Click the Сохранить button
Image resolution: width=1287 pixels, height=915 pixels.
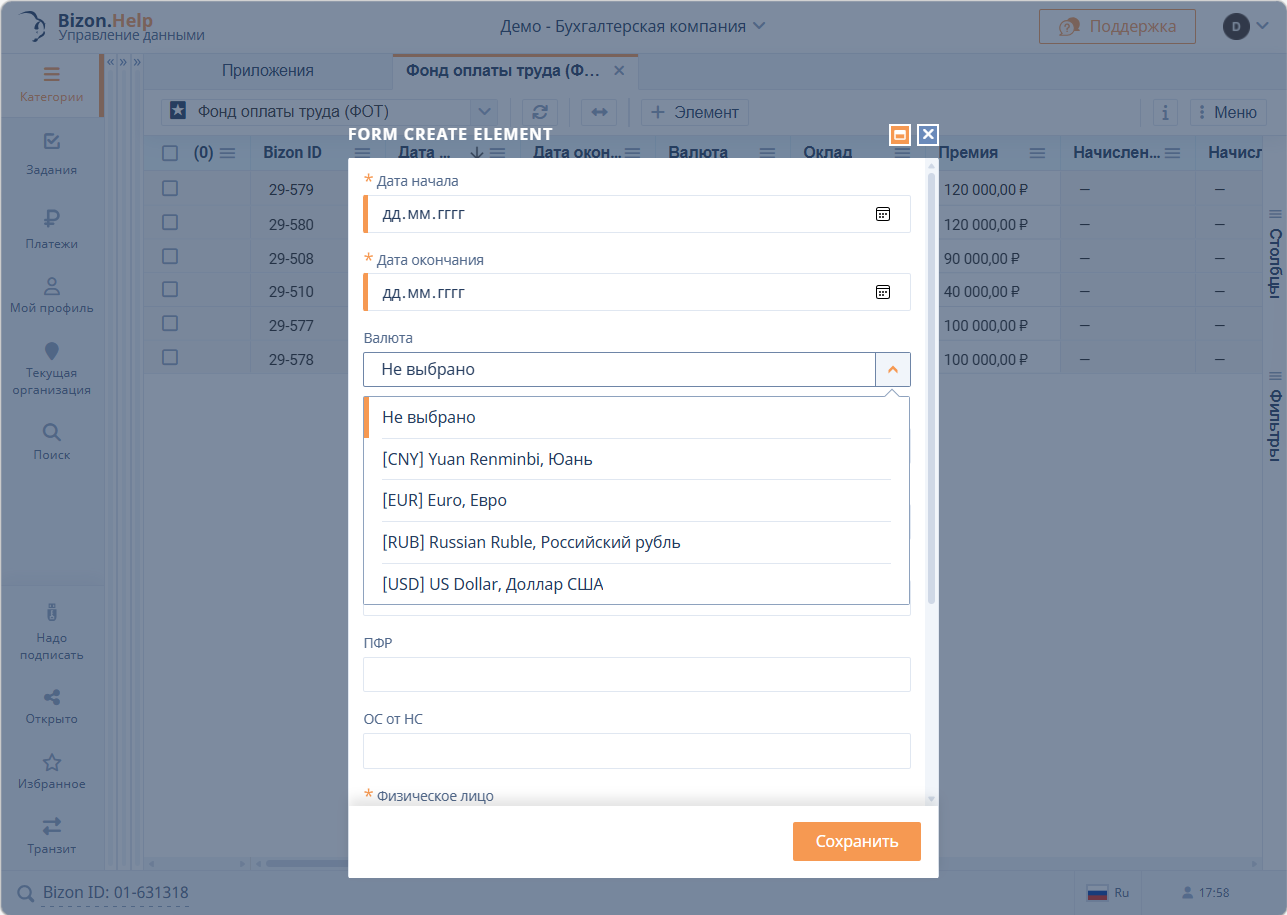tap(856, 841)
